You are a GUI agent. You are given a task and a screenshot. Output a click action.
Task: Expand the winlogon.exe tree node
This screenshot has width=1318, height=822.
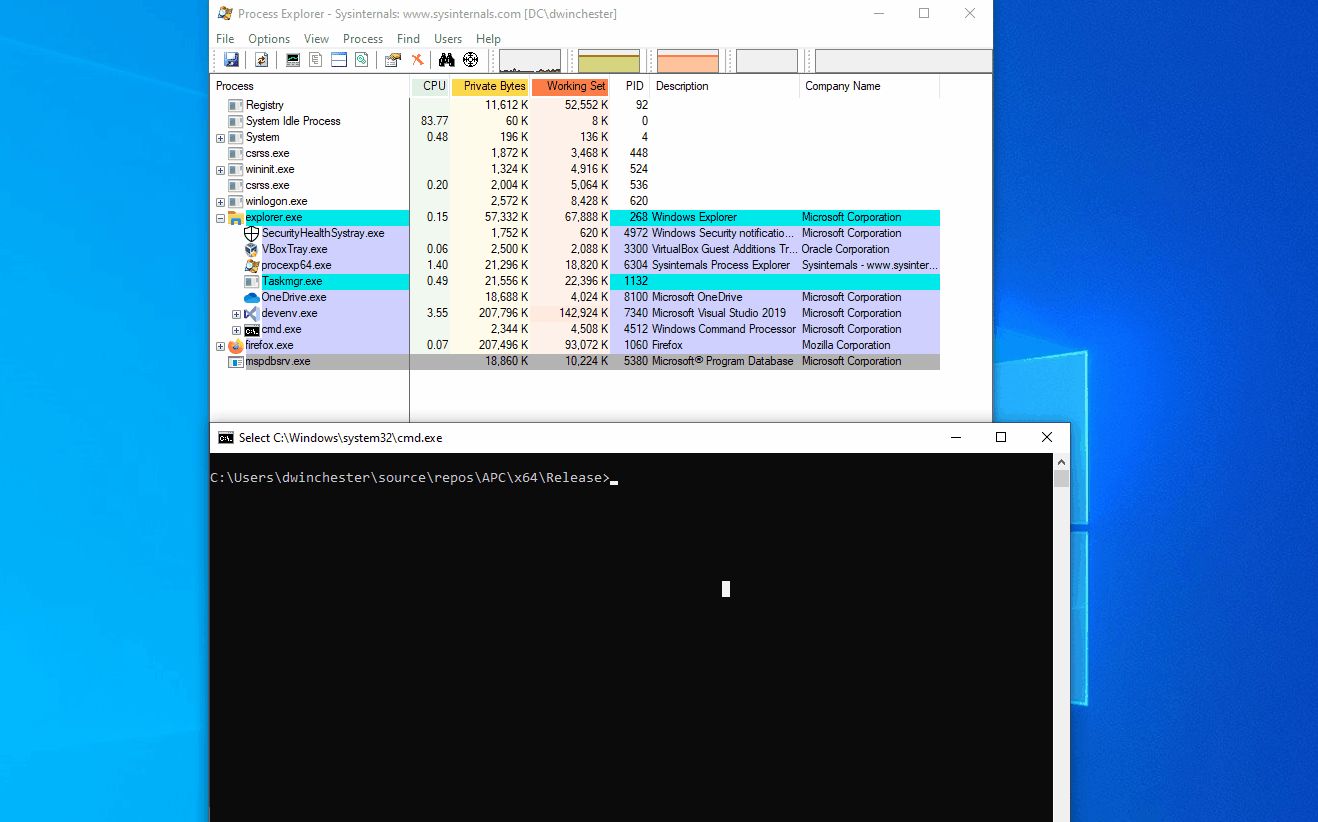pyautogui.click(x=220, y=202)
